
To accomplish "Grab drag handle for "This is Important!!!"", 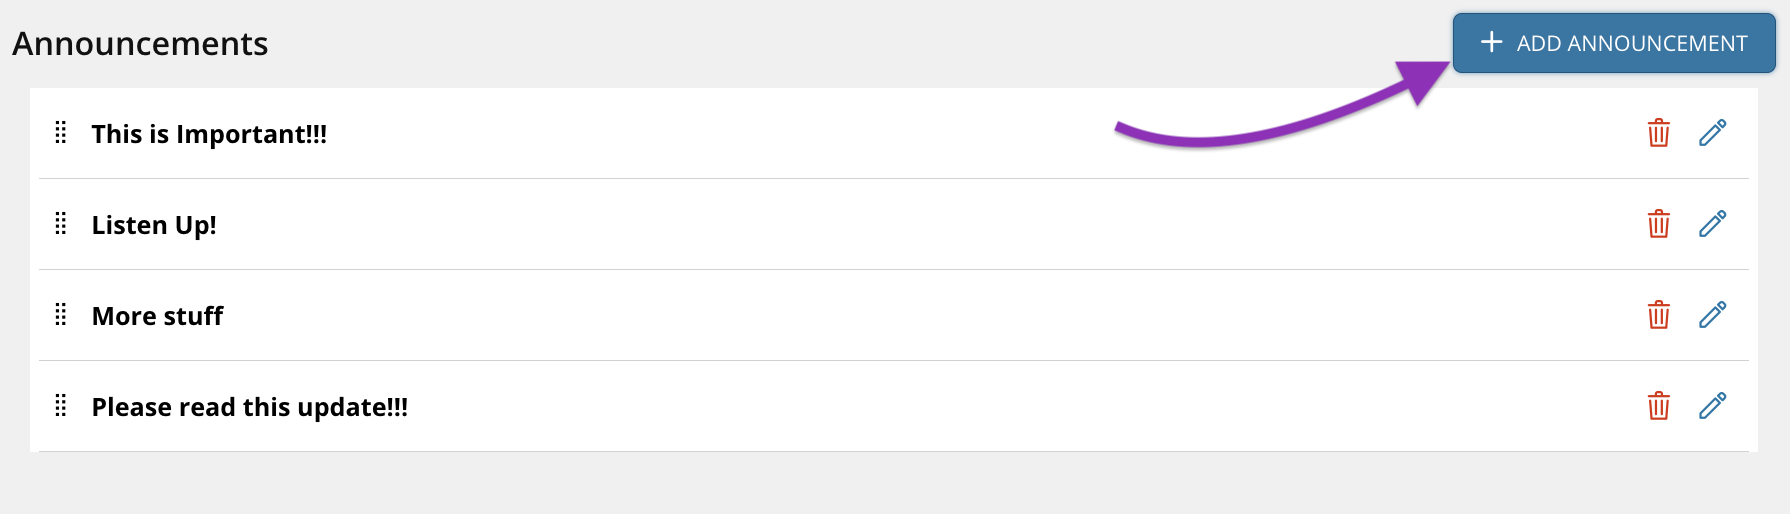I will coord(61,133).
